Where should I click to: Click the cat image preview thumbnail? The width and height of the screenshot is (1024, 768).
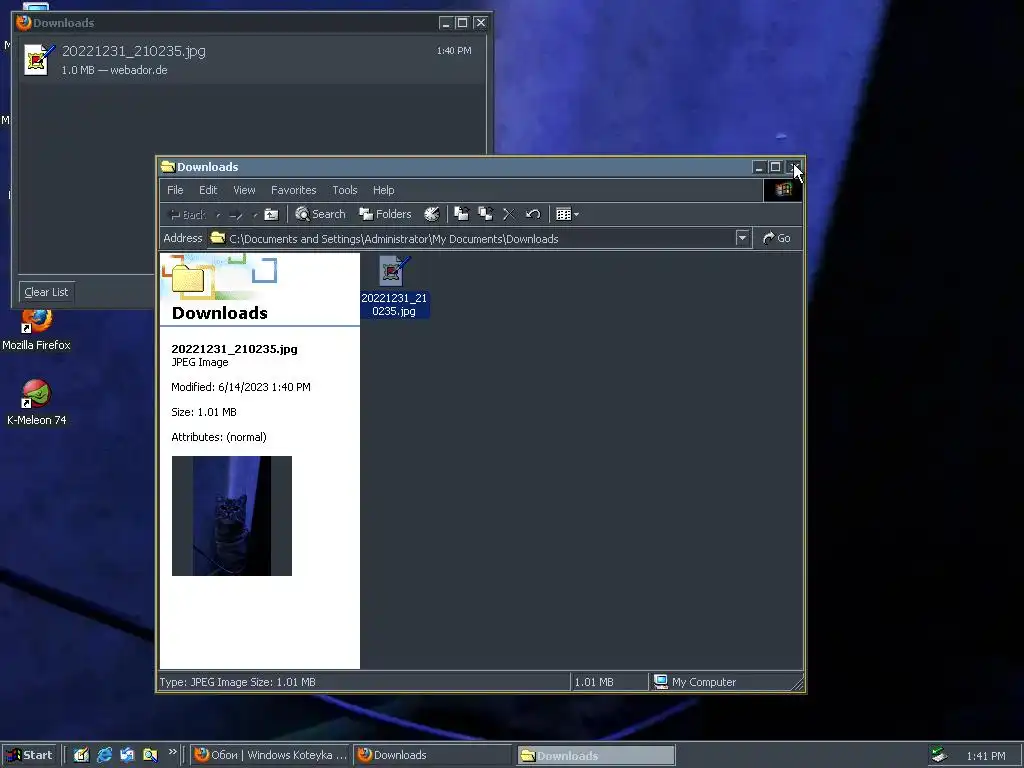pyautogui.click(x=232, y=516)
